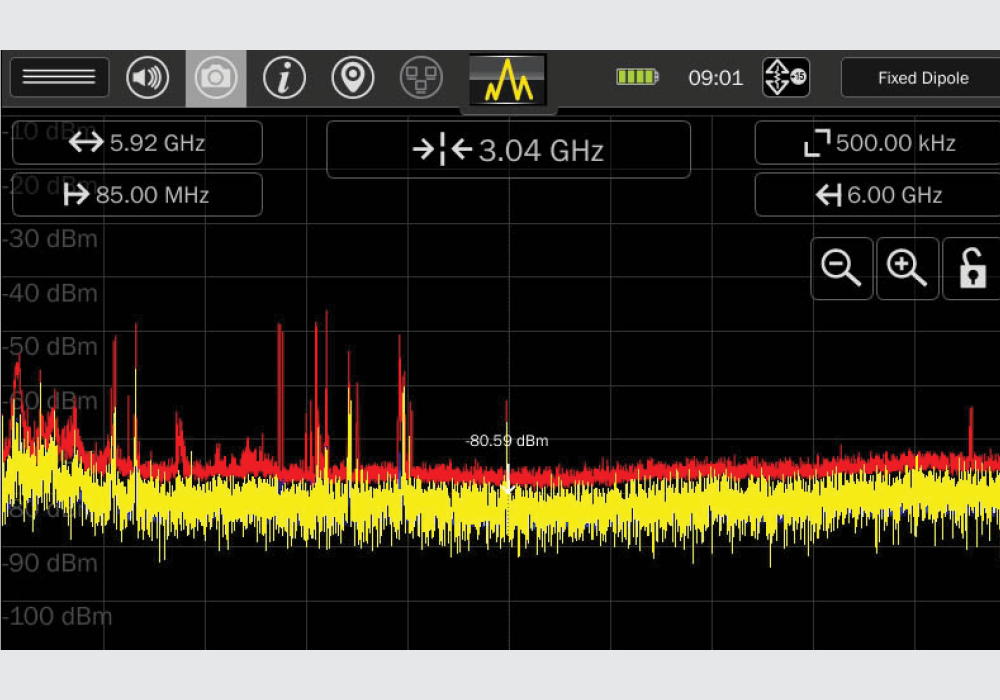Set the 3.04 GHz center frequency
This screenshot has width=1000, height=700.
508,150
